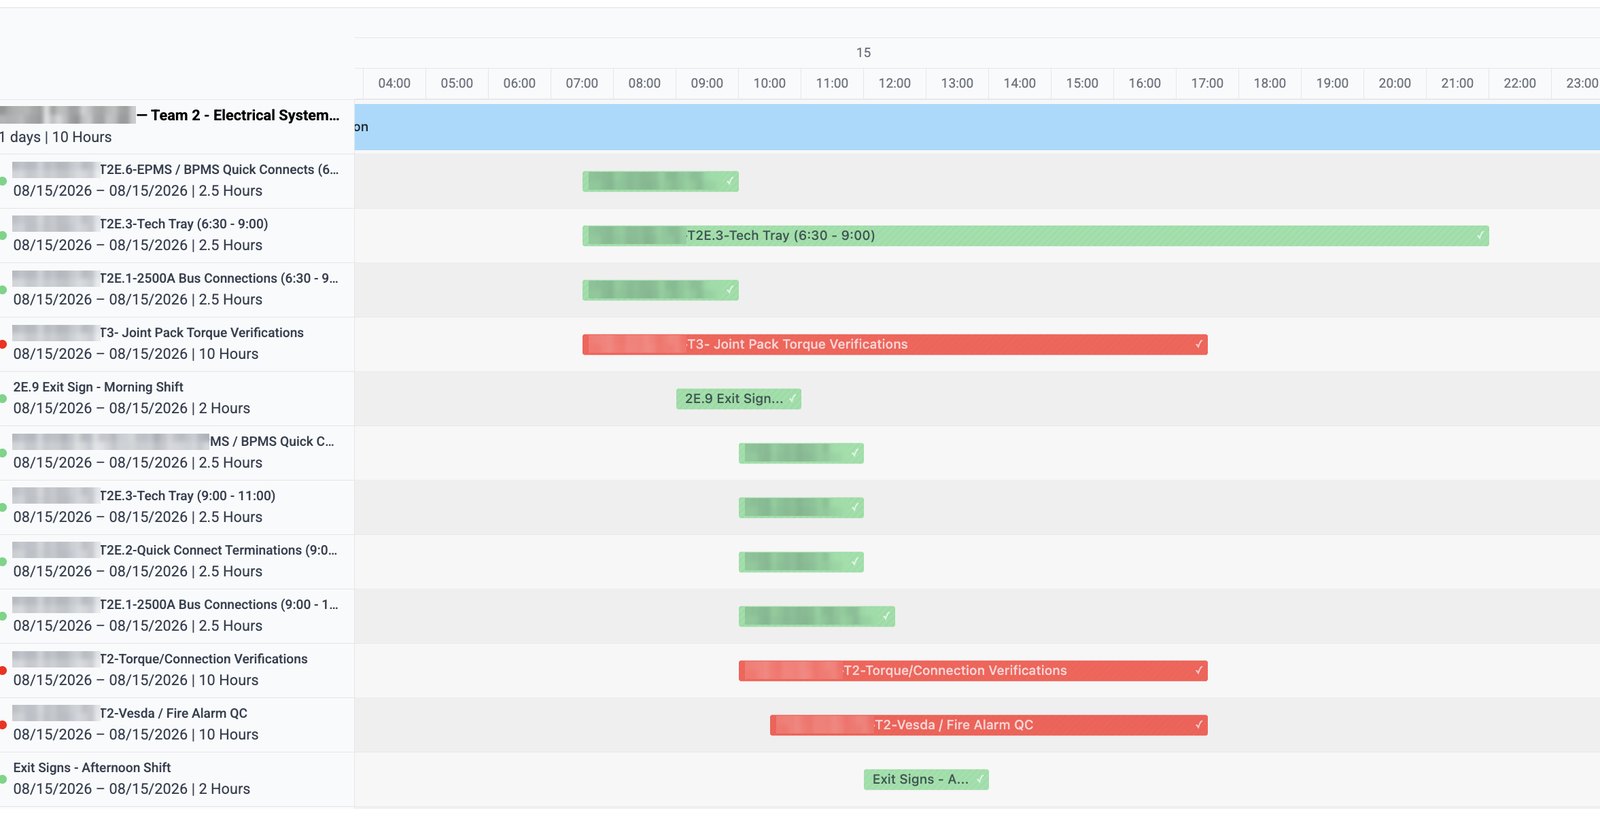1600x817 pixels.
Task: Select the T2E.1-2500A Bus Connections (9:00 - 1... task row
Action: tap(177, 616)
